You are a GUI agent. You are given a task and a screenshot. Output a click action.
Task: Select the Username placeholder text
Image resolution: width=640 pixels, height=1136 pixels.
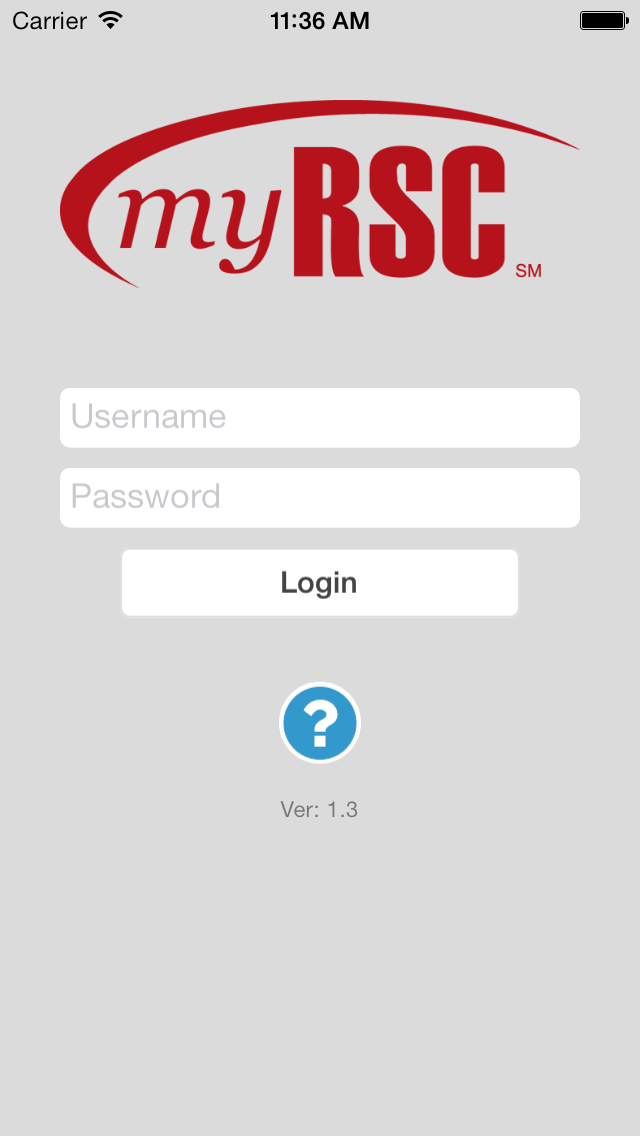(149, 417)
